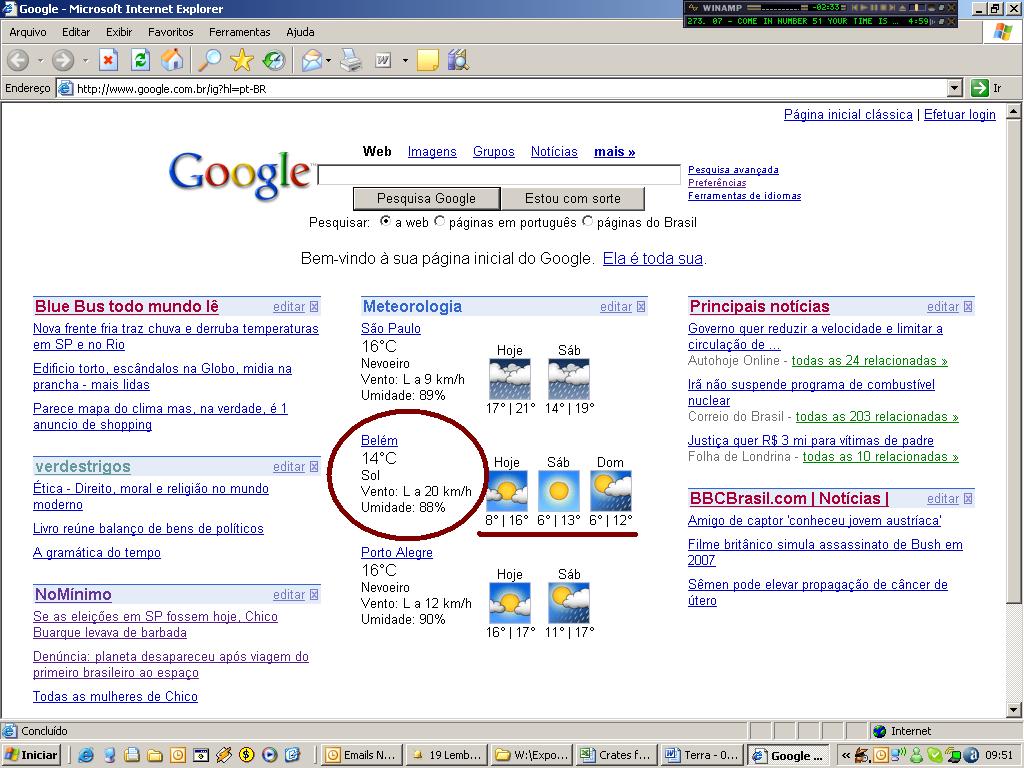Close the BBCBrasil.com gadget with its X icon

(x=968, y=498)
